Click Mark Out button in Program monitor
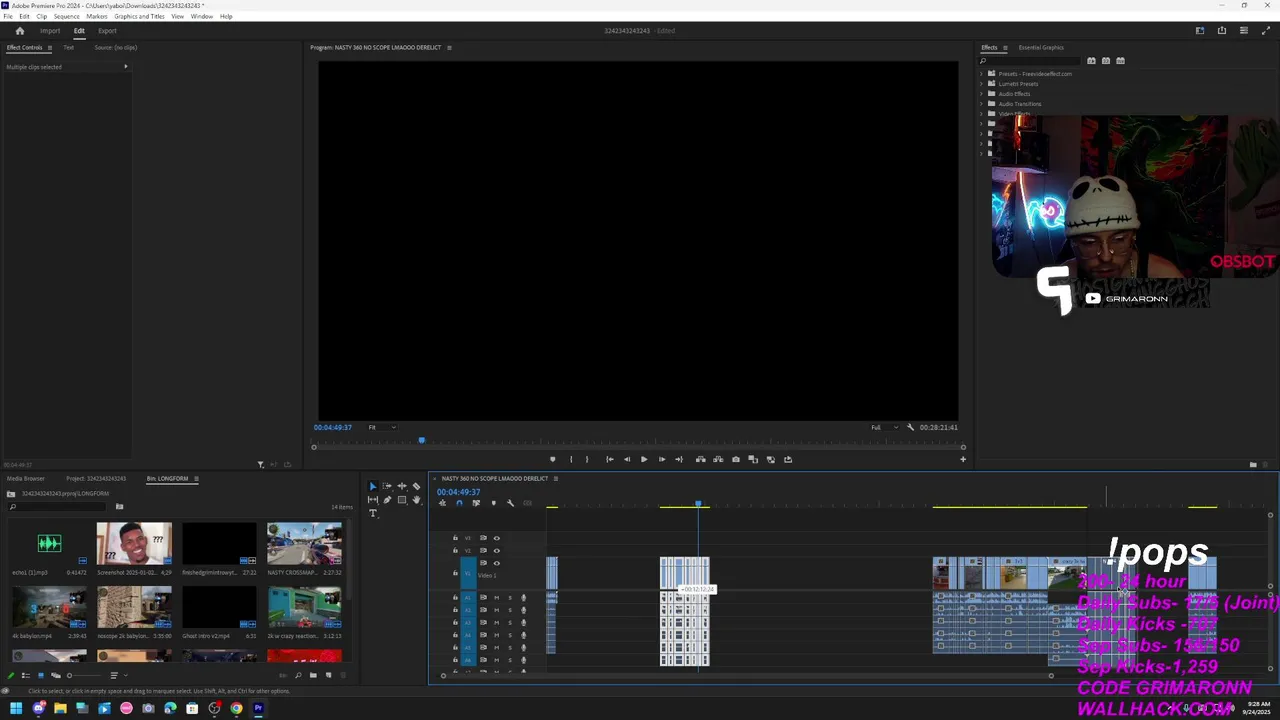 587,459
